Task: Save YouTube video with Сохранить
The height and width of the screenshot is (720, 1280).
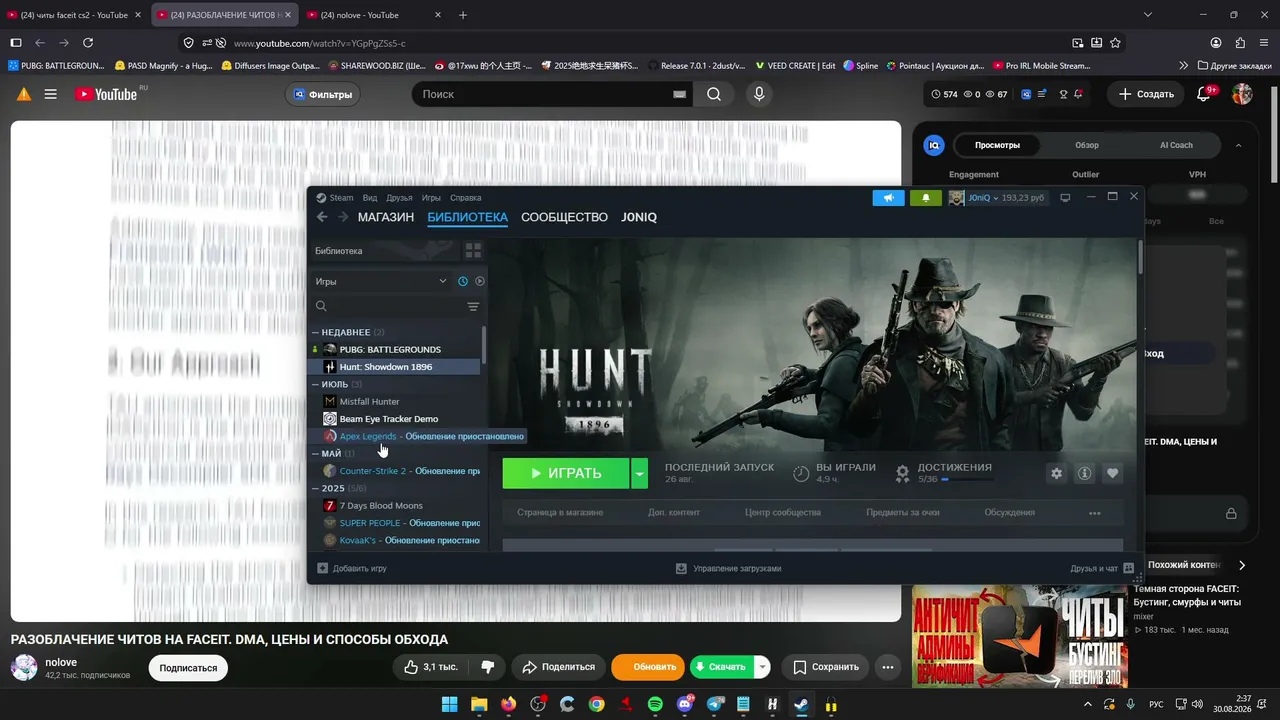Action: tap(826, 667)
